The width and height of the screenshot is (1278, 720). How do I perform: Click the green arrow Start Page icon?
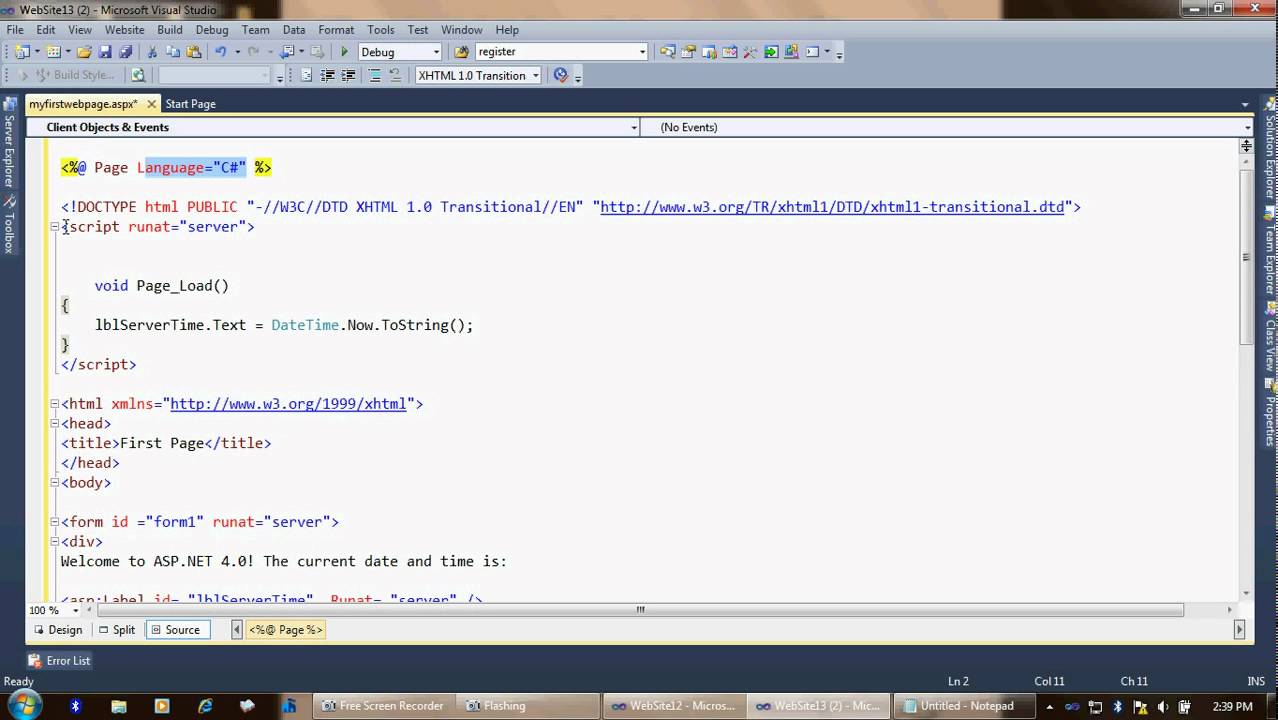pyautogui.click(x=771, y=52)
